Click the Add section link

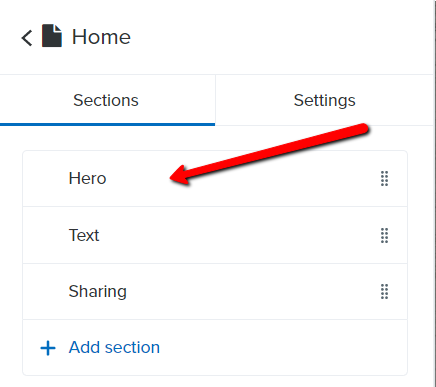click(114, 347)
